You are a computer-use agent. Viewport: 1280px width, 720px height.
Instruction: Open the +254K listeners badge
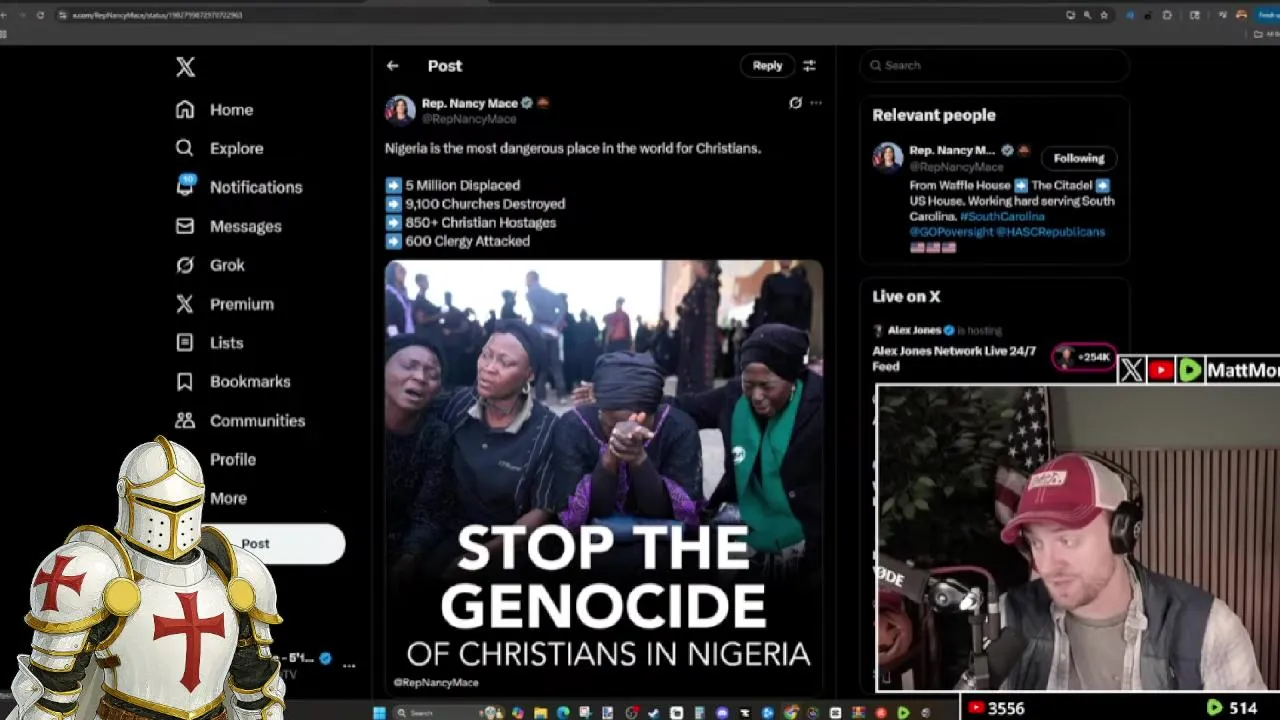coord(1085,357)
